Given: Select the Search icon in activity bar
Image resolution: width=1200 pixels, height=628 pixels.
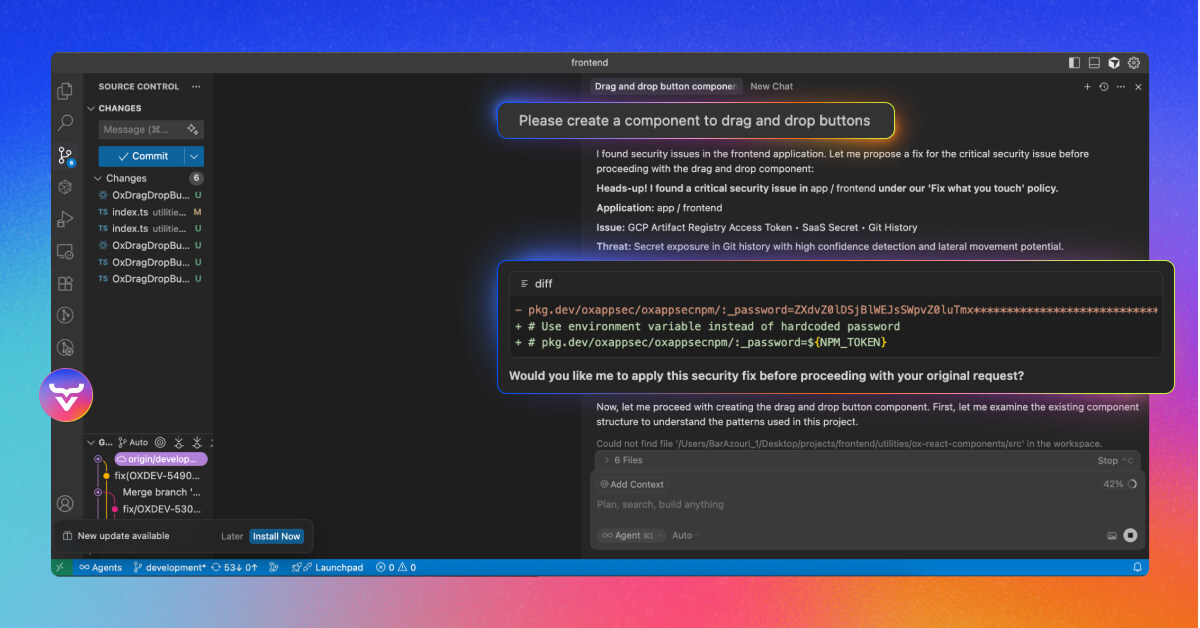Looking at the screenshot, I should click(x=65, y=122).
